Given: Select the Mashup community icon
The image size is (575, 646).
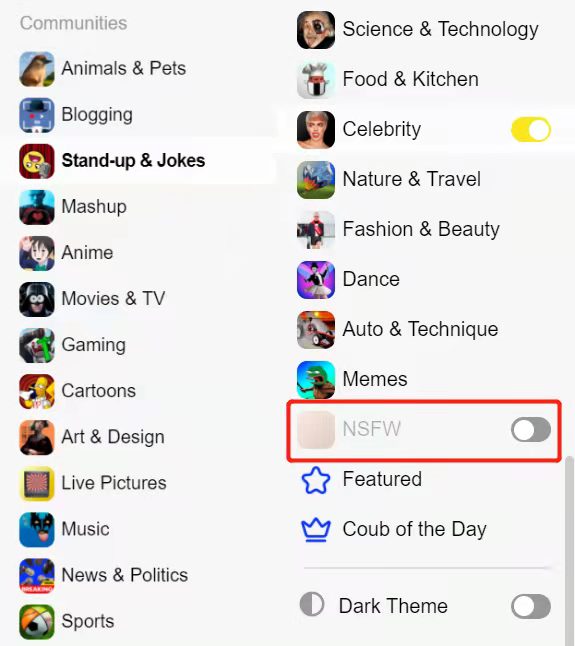Looking at the screenshot, I should (x=37, y=207).
